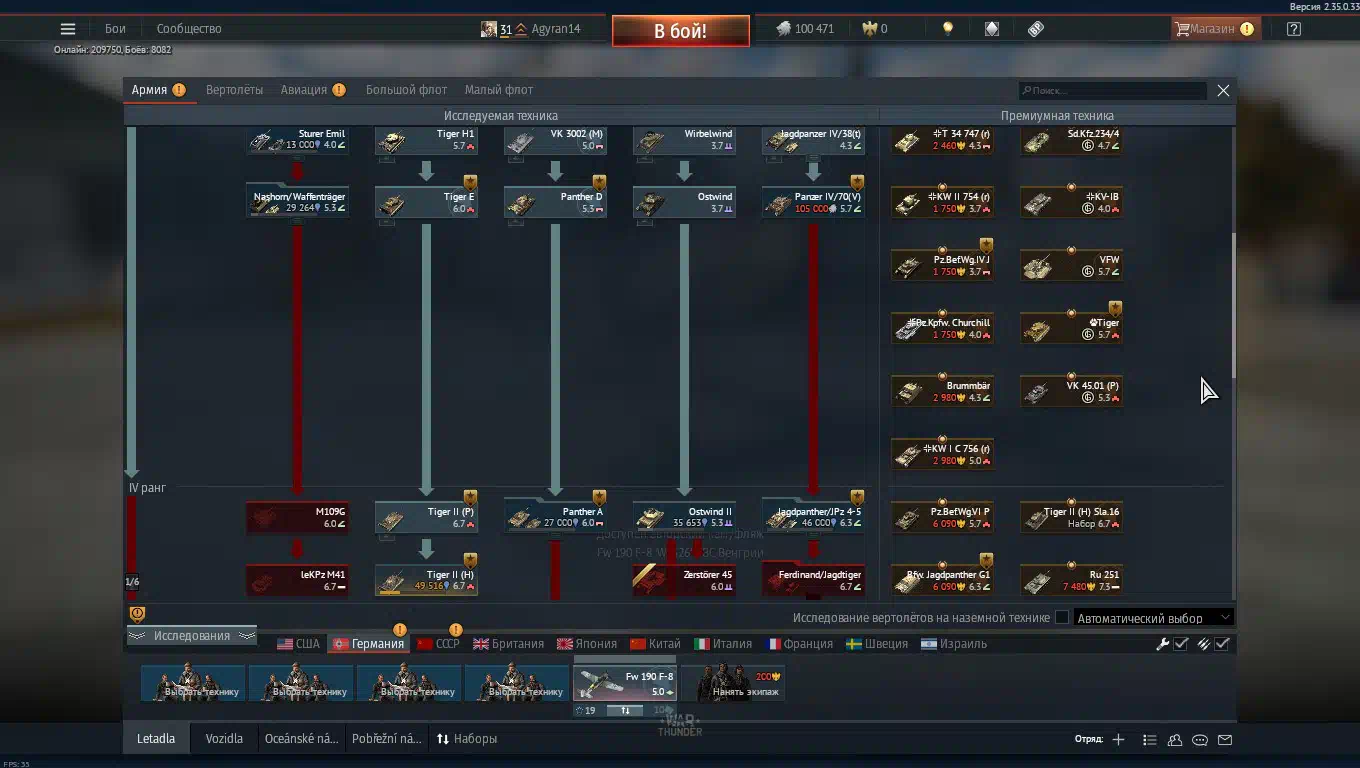The height and width of the screenshot is (768, 1360).
Task: Open the help question mark icon
Action: (x=1294, y=29)
